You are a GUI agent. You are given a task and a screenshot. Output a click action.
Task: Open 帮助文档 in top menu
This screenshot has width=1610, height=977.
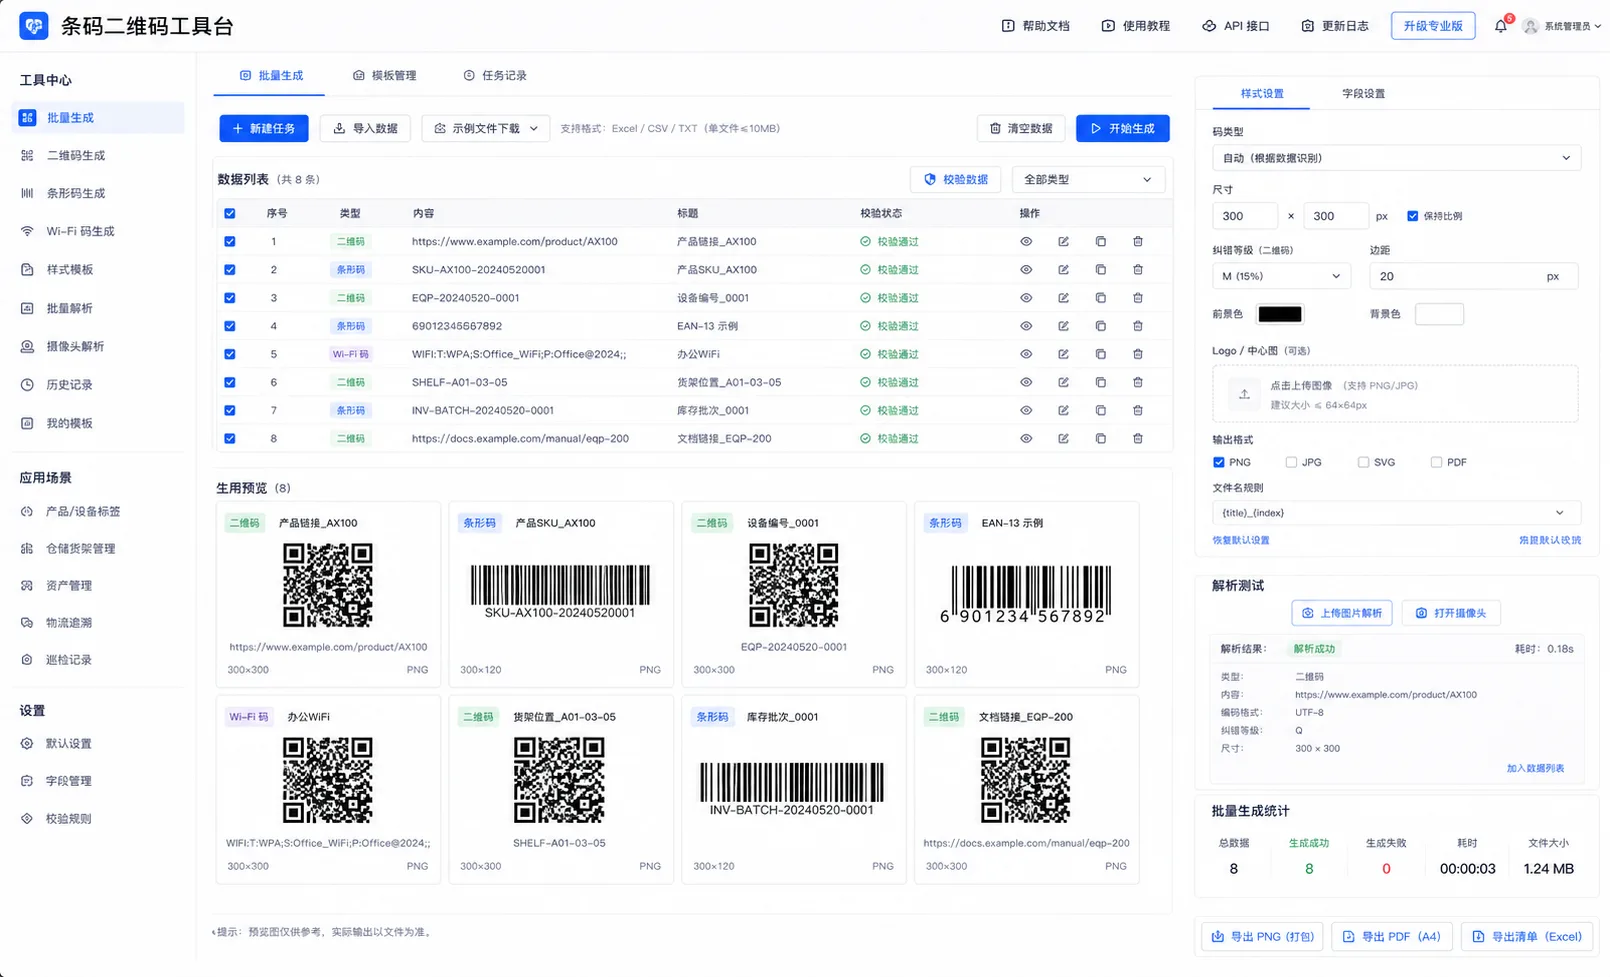1036,26
